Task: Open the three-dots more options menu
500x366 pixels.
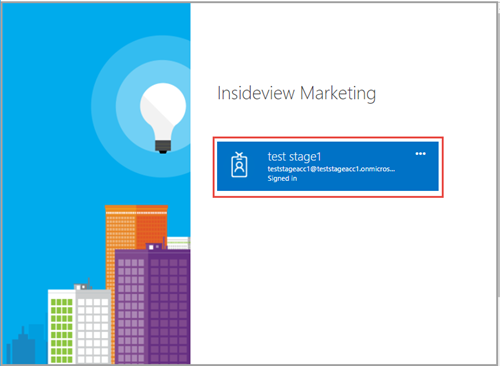Action: (x=420, y=154)
